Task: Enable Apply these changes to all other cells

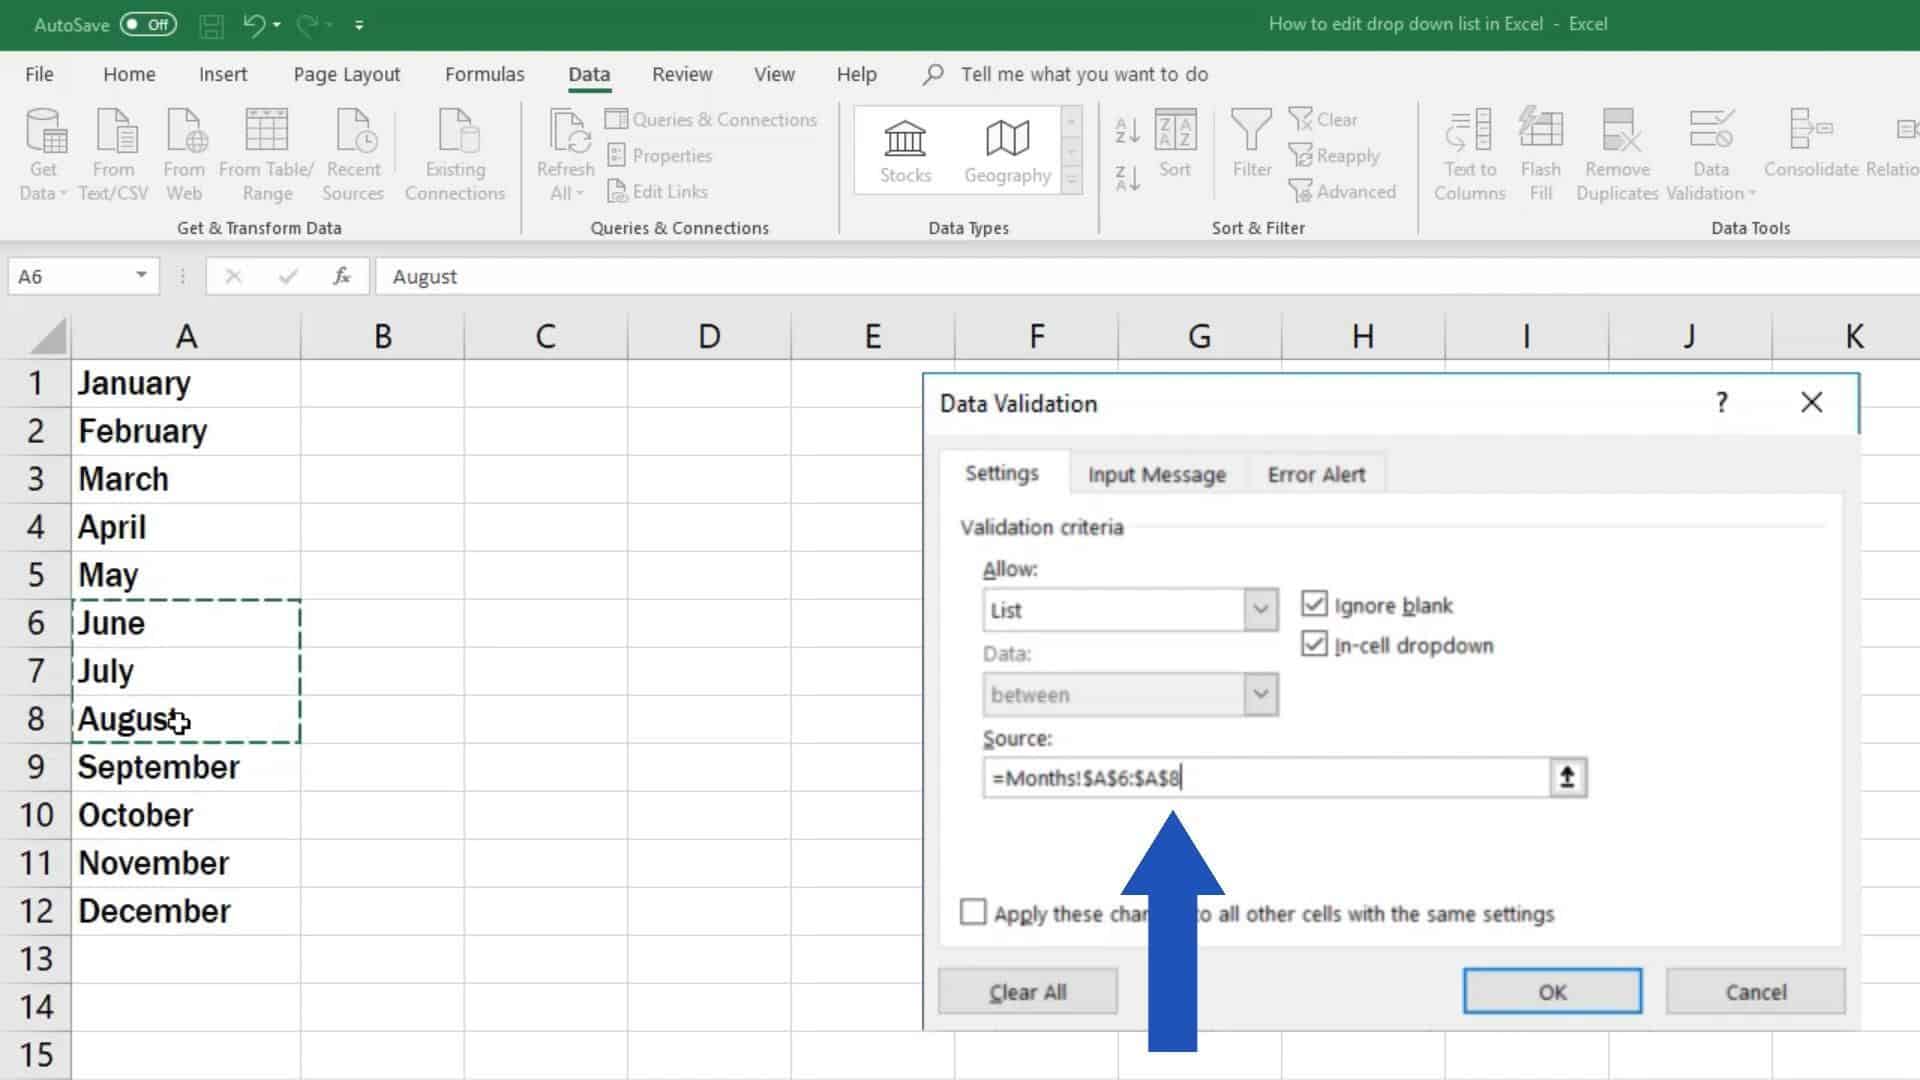Action: click(x=973, y=913)
